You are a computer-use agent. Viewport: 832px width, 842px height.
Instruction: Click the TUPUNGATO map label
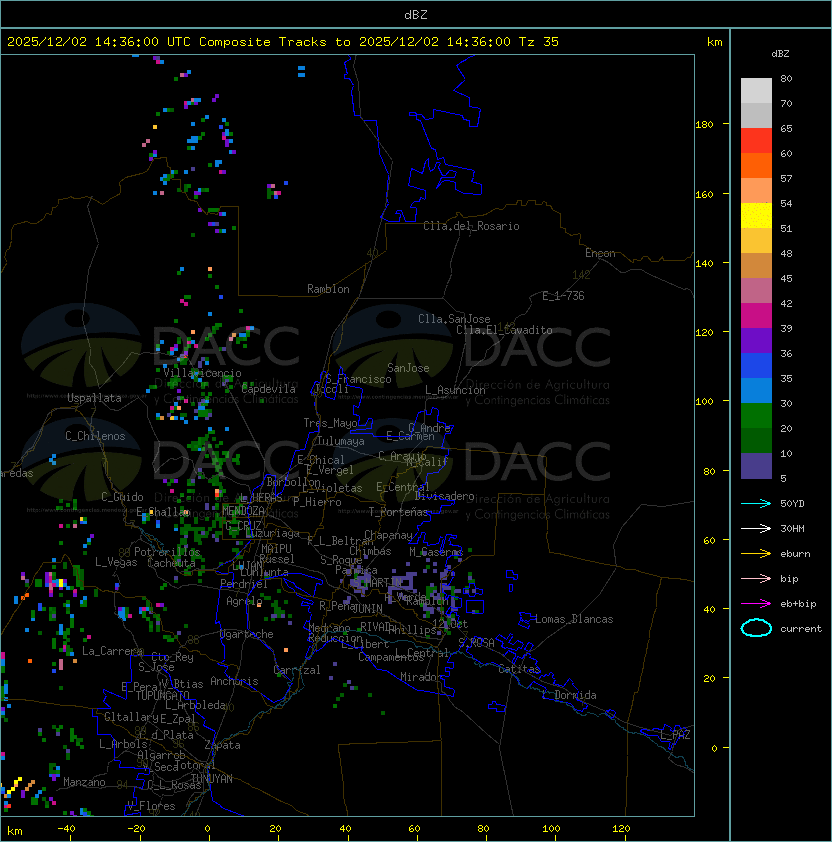tap(163, 695)
